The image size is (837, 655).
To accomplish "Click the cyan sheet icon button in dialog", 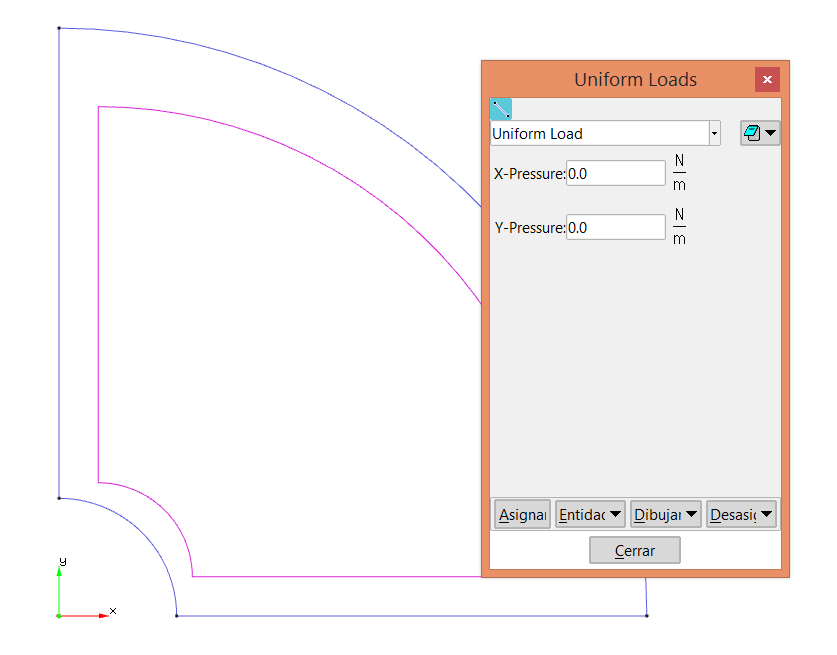I will (x=760, y=133).
